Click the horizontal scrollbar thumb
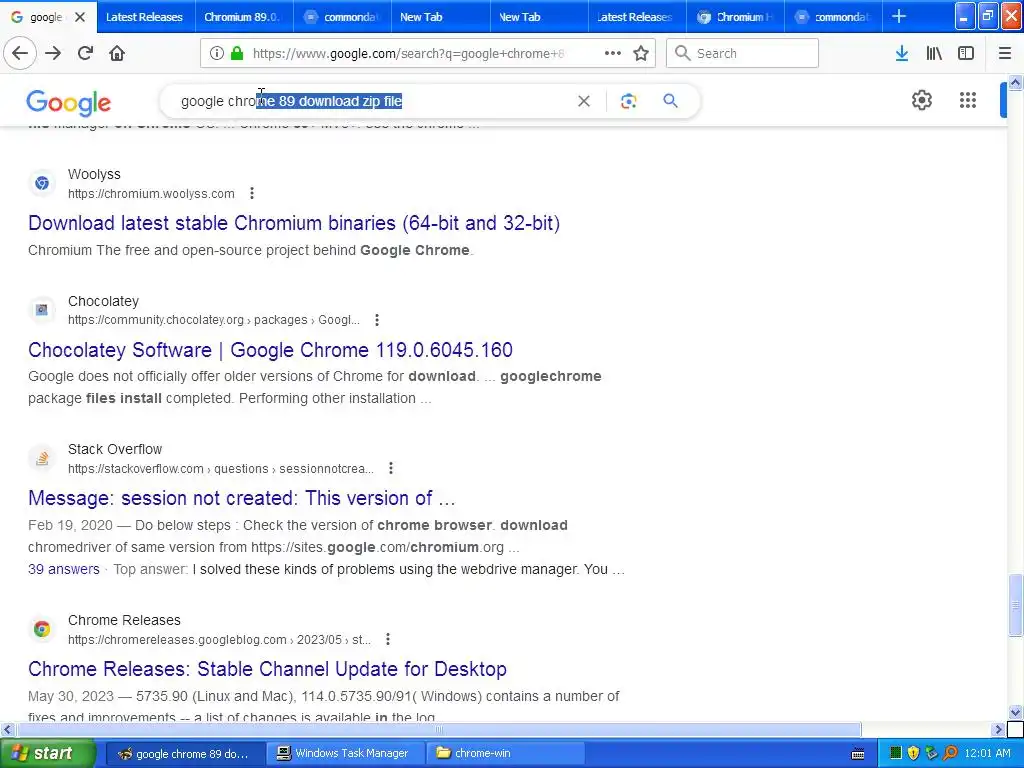Image resolution: width=1024 pixels, height=768 pixels. tap(439, 729)
